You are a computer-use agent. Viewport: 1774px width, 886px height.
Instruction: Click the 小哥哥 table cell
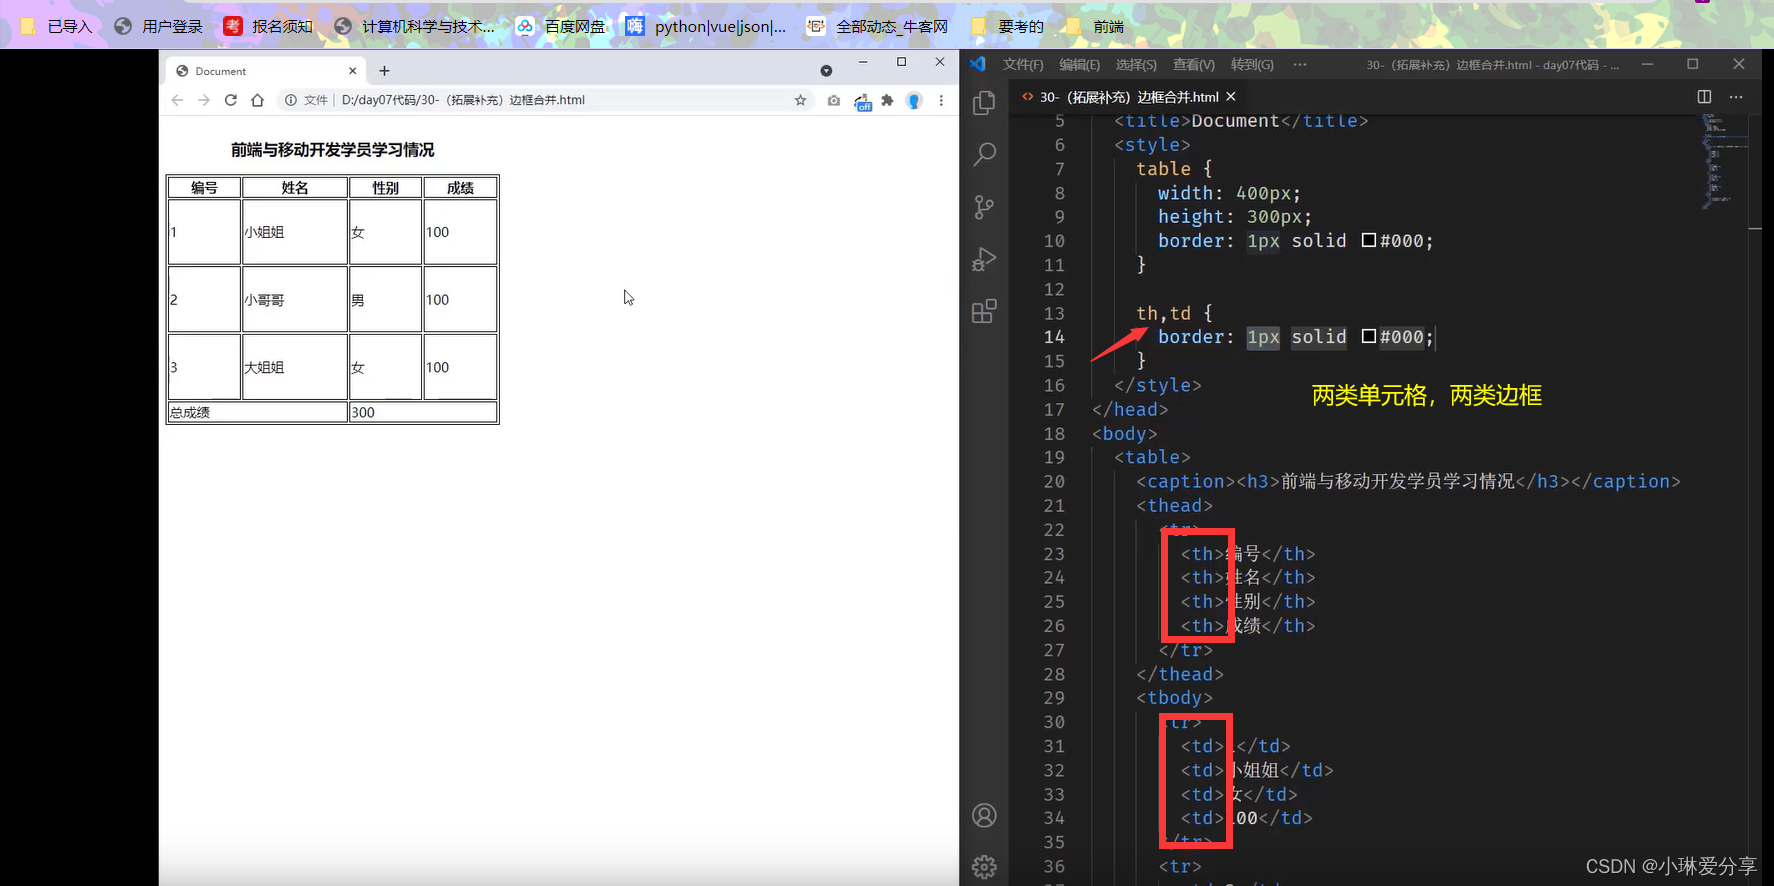click(295, 299)
